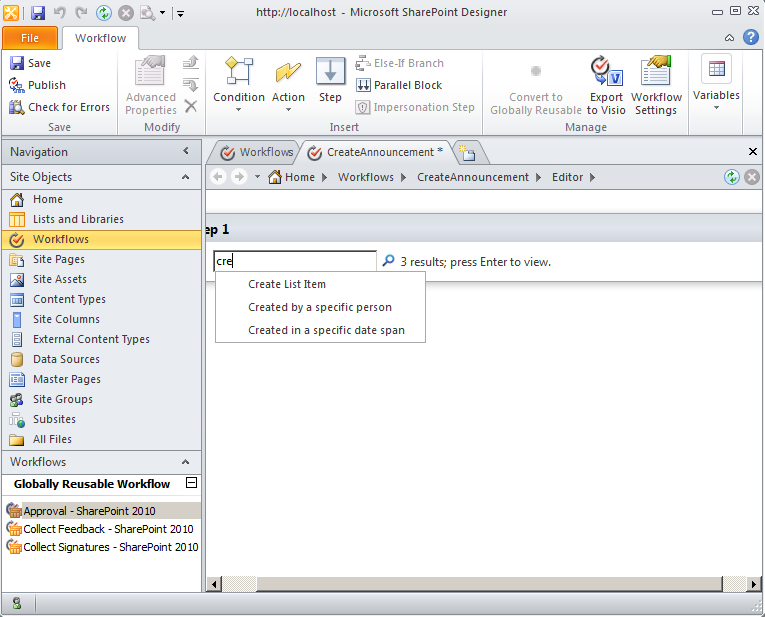Click the Delete X icon in Modify group
Image resolution: width=765 pixels, height=617 pixels.
191,106
